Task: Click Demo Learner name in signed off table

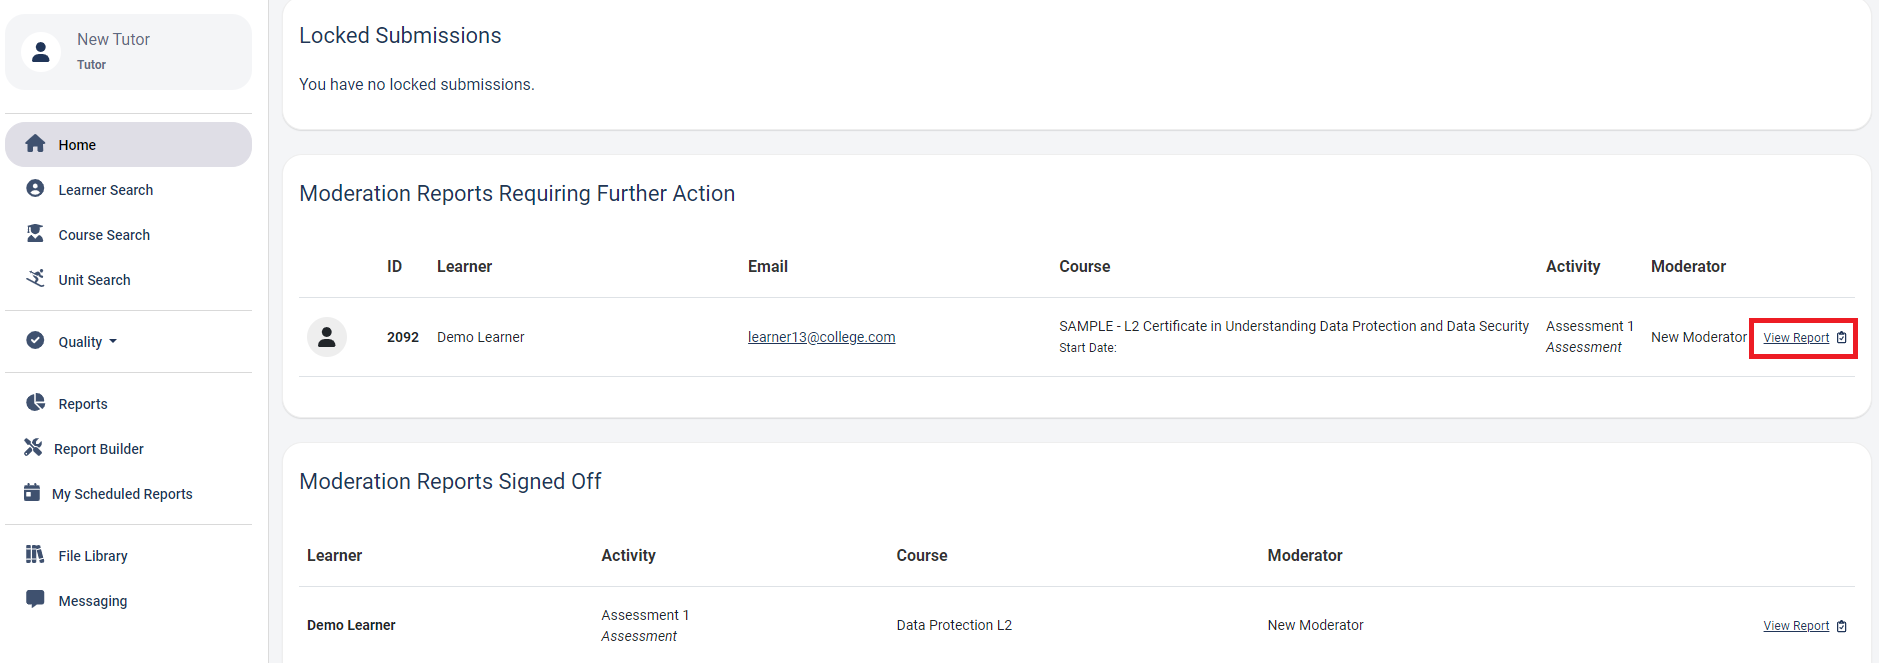Action: pos(351,625)
